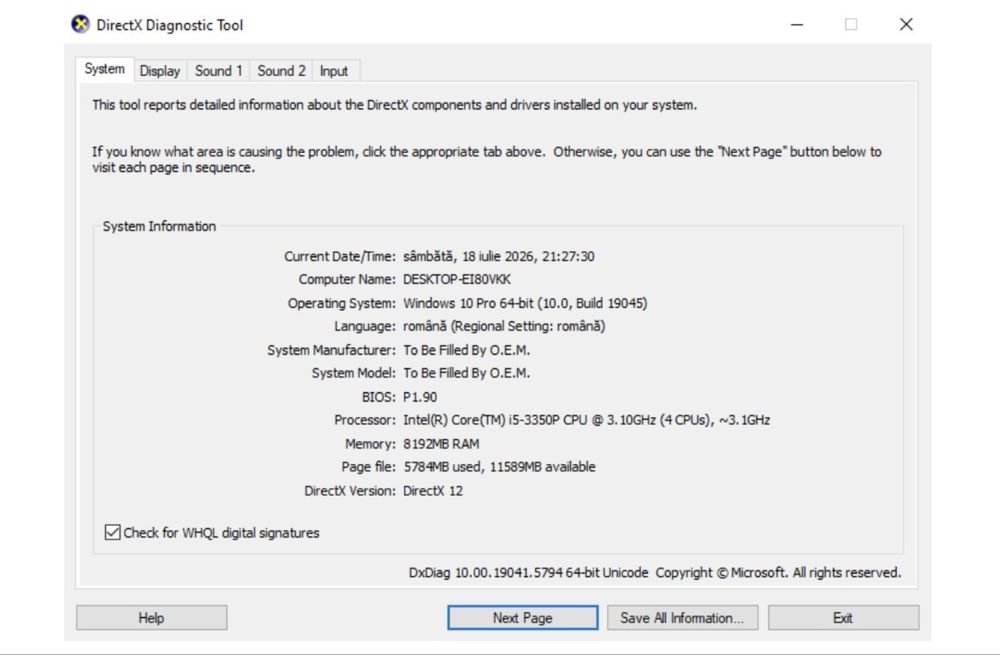The image size is (1000, 655).
Task: Exit the diagnostic tool via Exit button
Action: [843, 617]
